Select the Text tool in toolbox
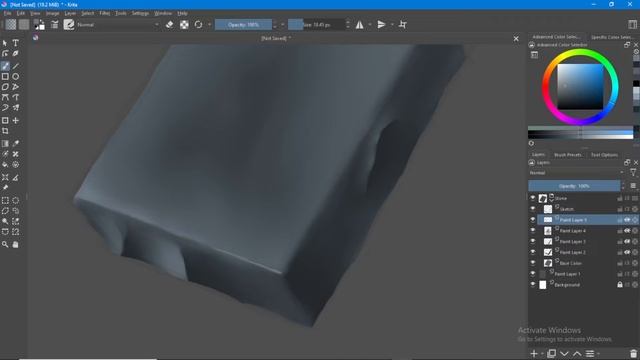This screenshot has height=360, width=640. pos(16,43)
